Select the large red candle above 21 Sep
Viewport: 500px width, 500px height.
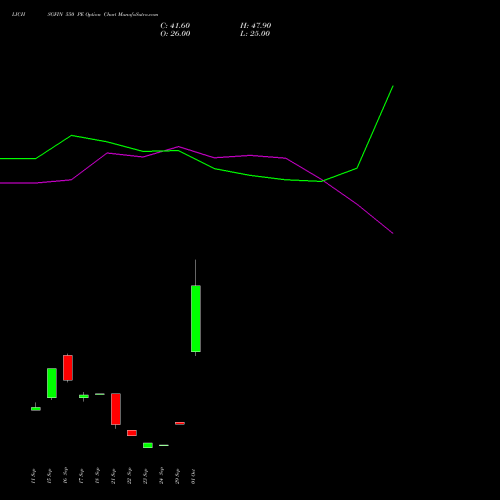click(116, 409)
